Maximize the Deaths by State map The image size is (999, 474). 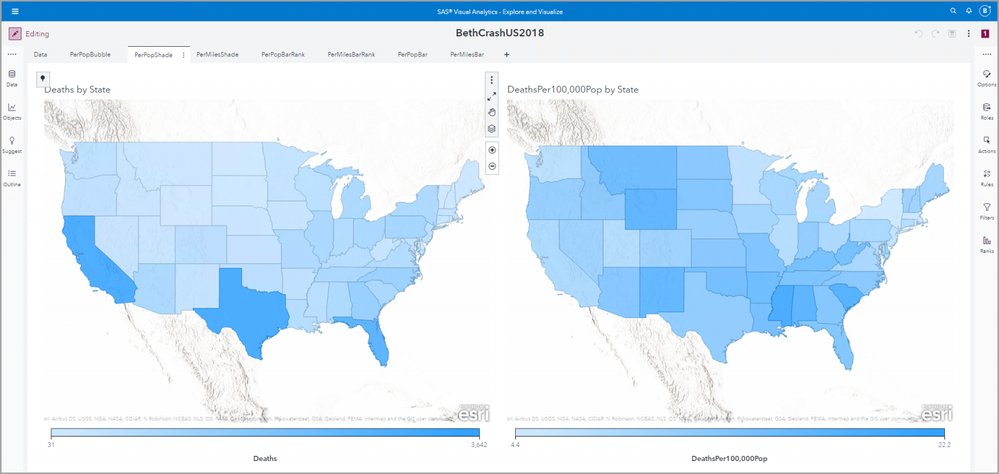click(x=492, y=96)
